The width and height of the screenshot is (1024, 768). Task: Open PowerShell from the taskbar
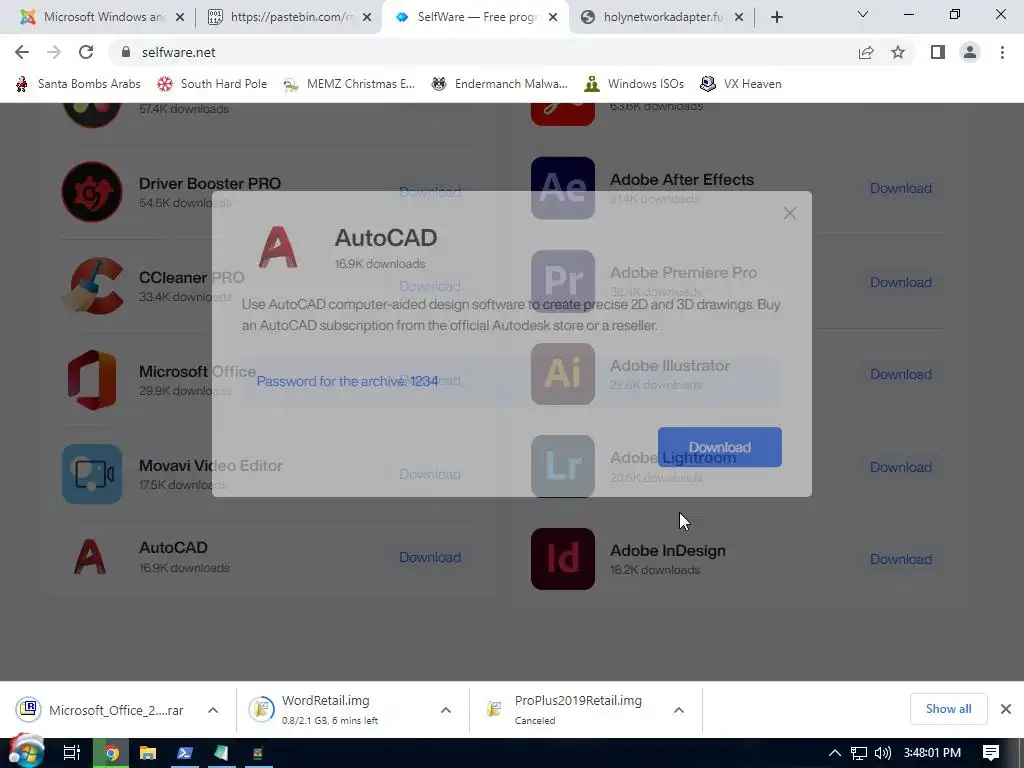[185, 753]
